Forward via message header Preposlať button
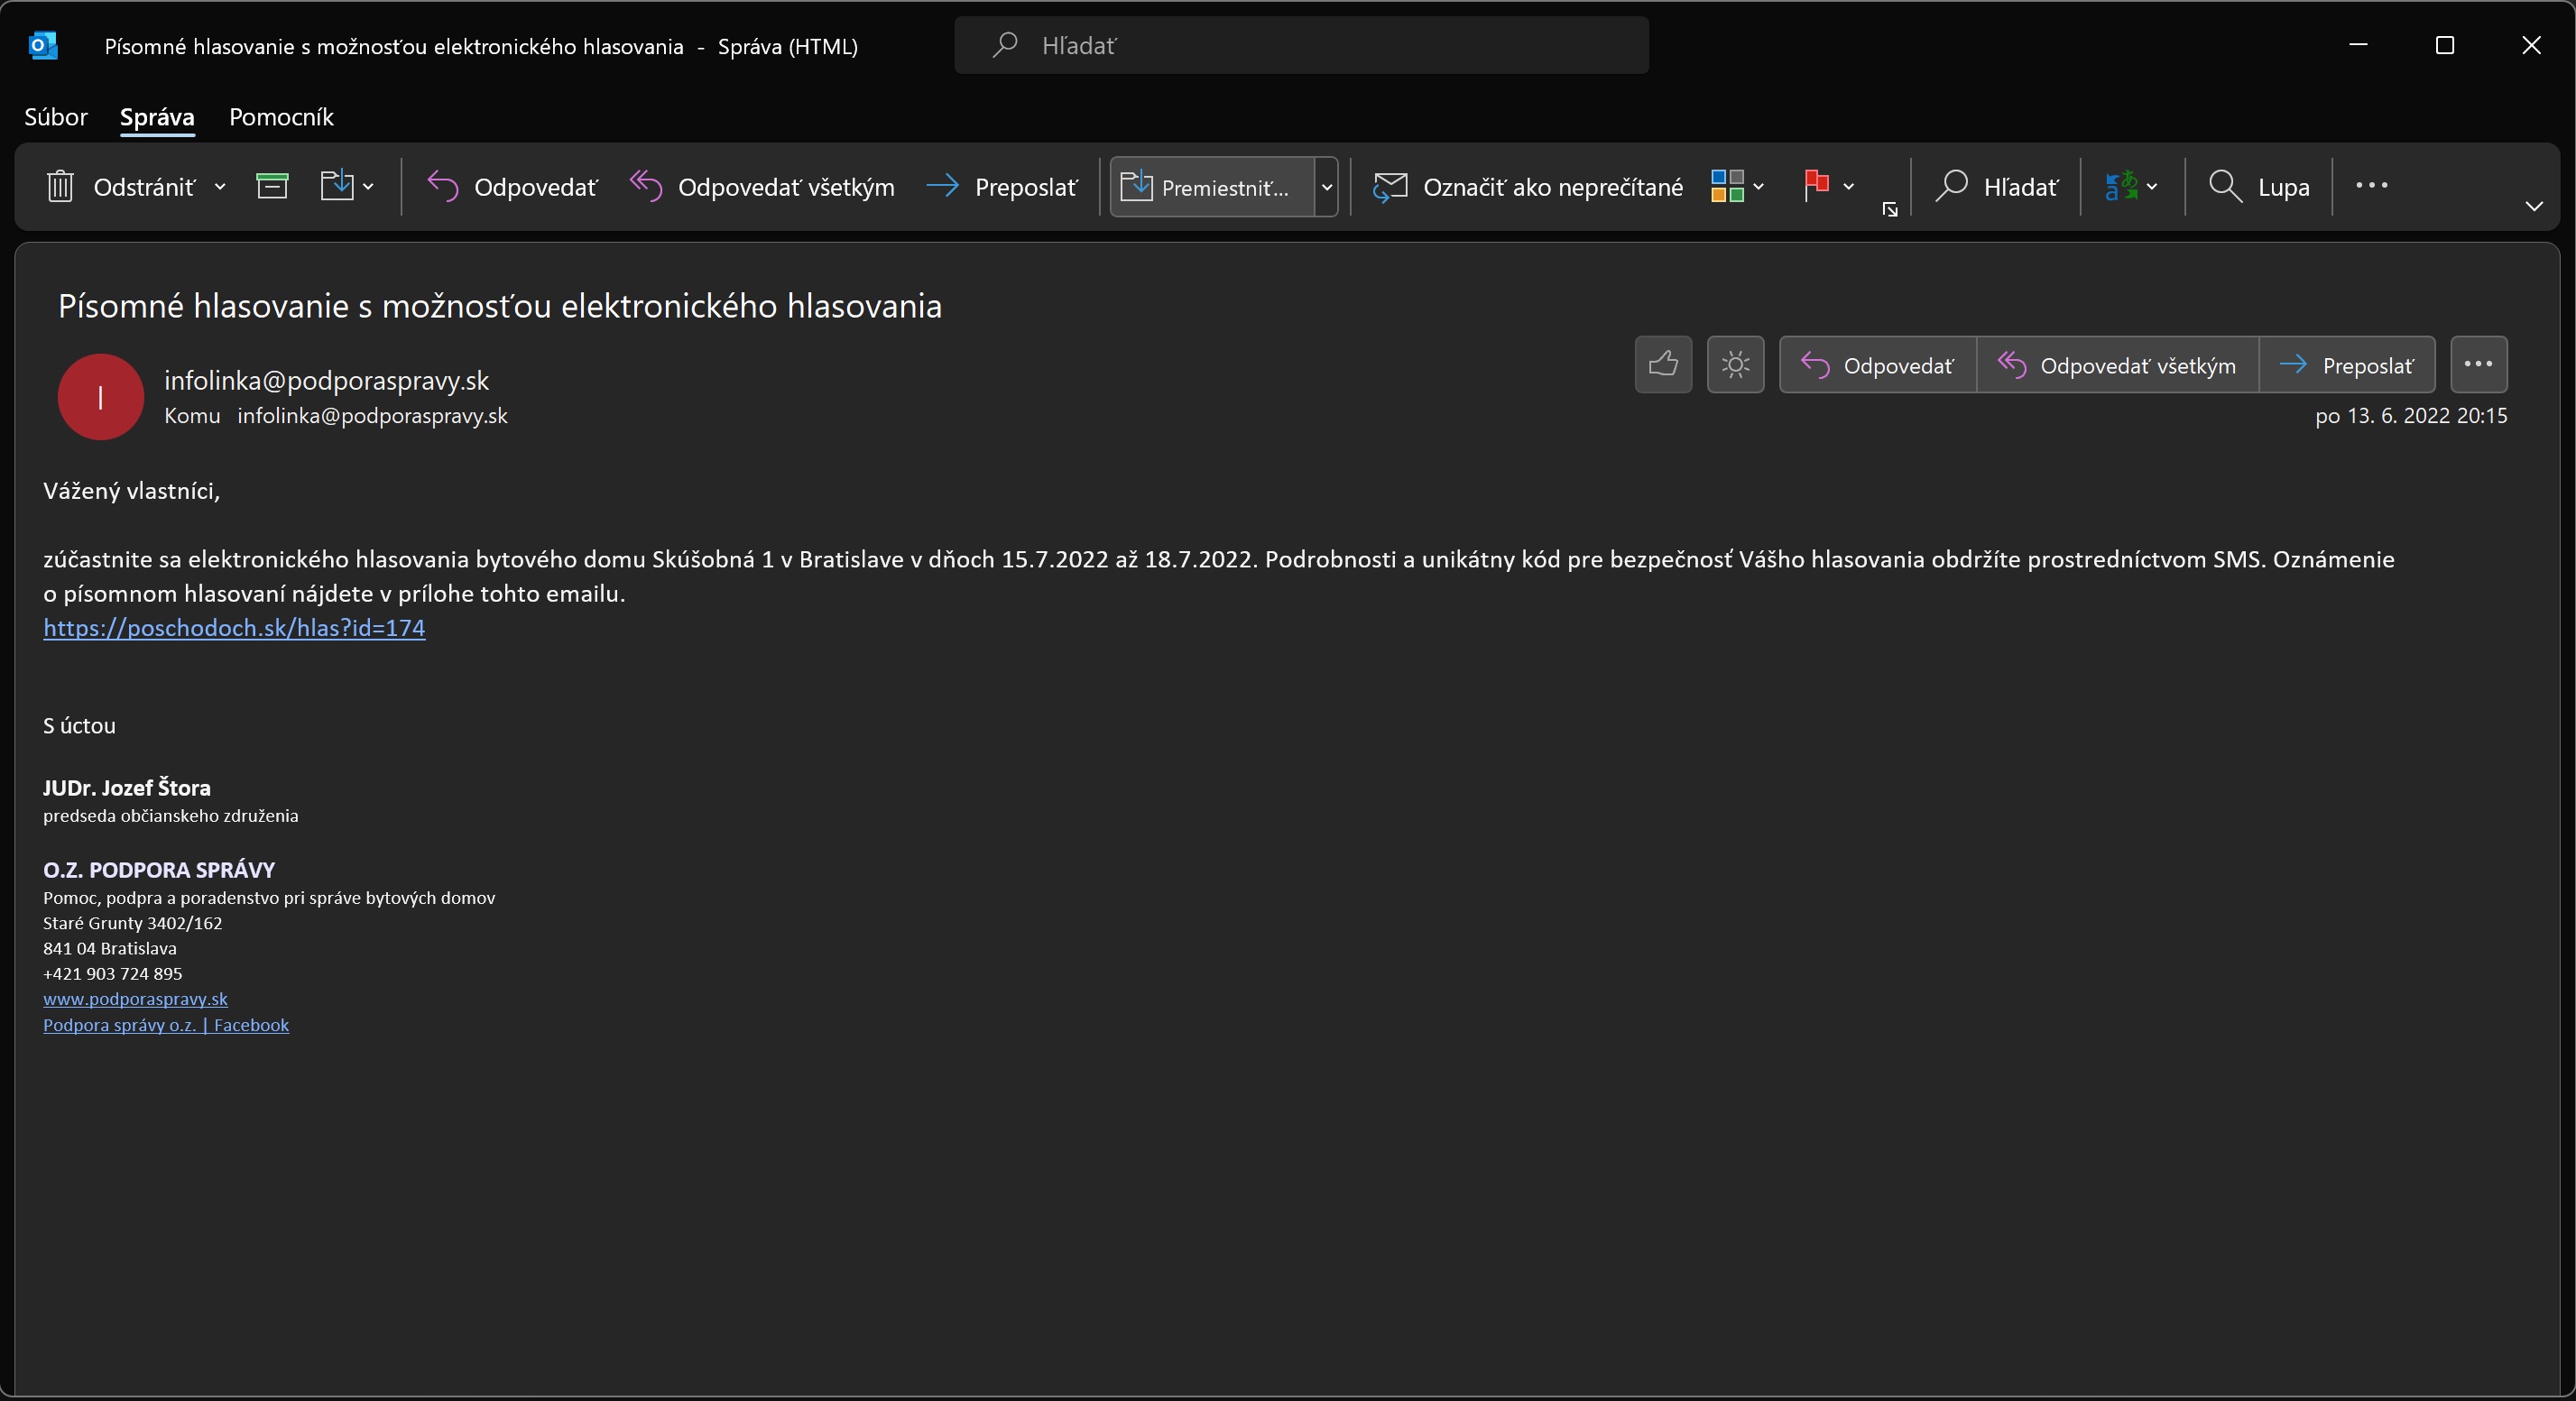Screen dimensions: 2576x1401 pyautogui.click(x=2347, y=365)
